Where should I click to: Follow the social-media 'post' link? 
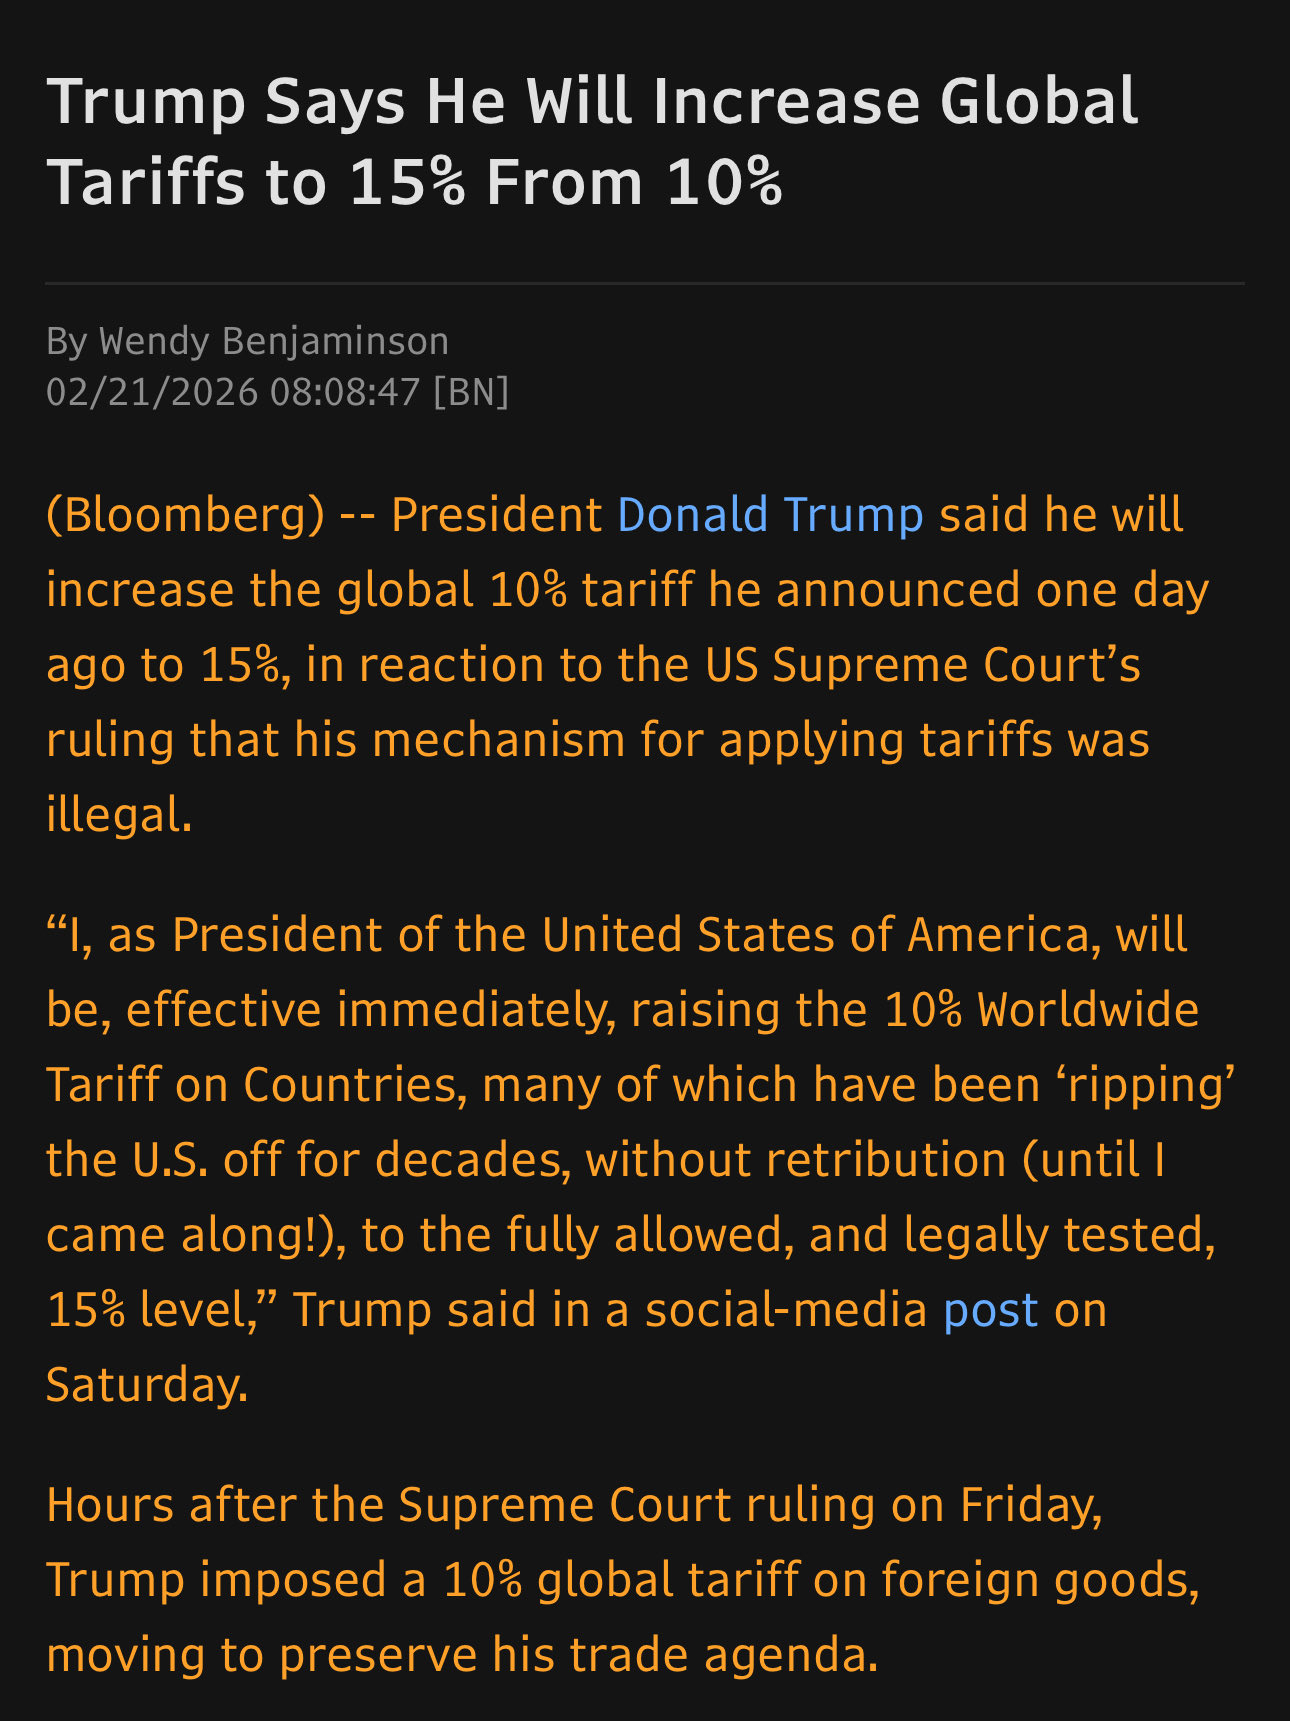pyautogui.click(x=990, y=1310)
